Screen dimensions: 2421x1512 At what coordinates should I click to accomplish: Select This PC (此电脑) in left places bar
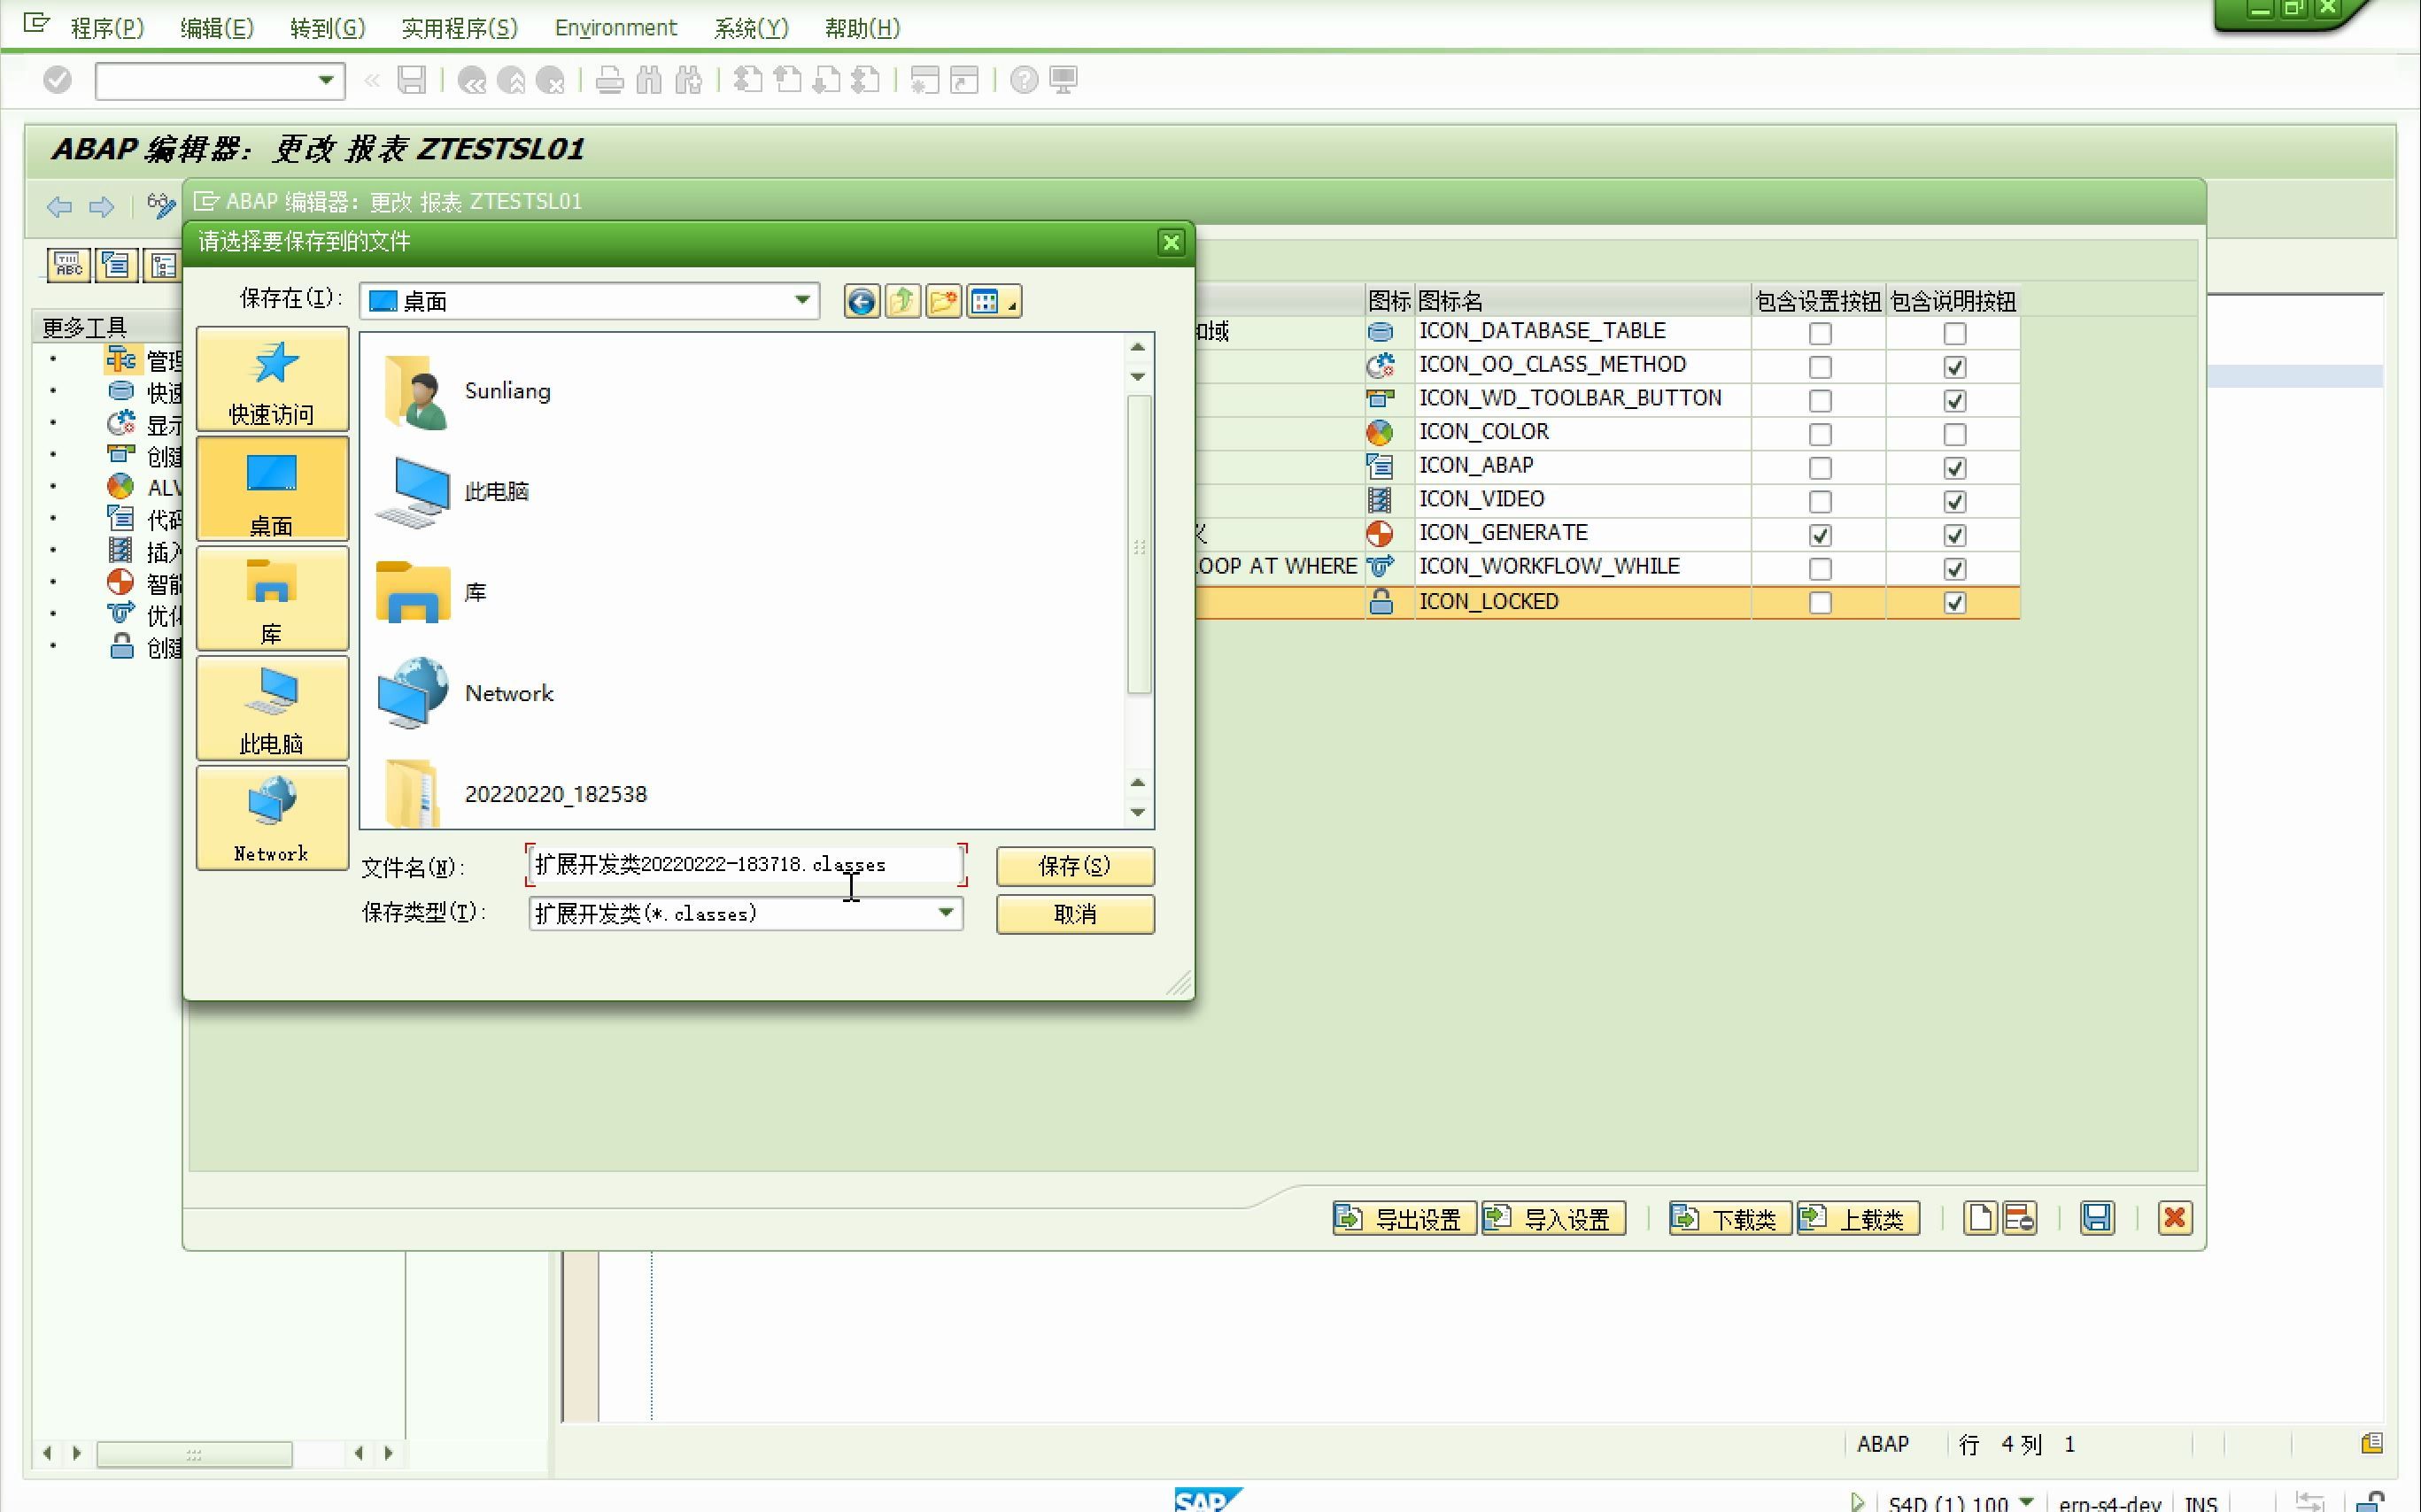pyautogui.click(x=272, y=709)
